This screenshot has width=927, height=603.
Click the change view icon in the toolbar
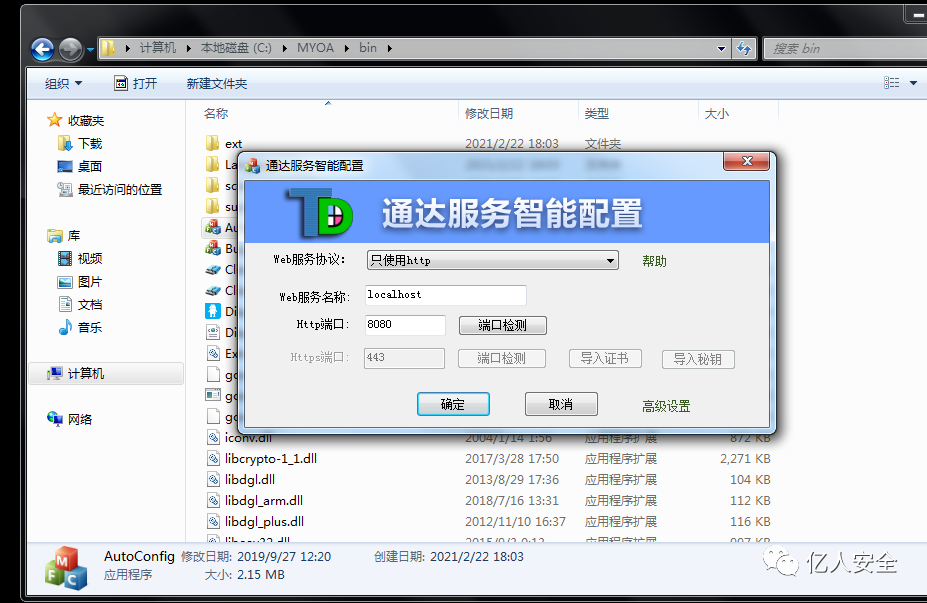coord(892,83)
